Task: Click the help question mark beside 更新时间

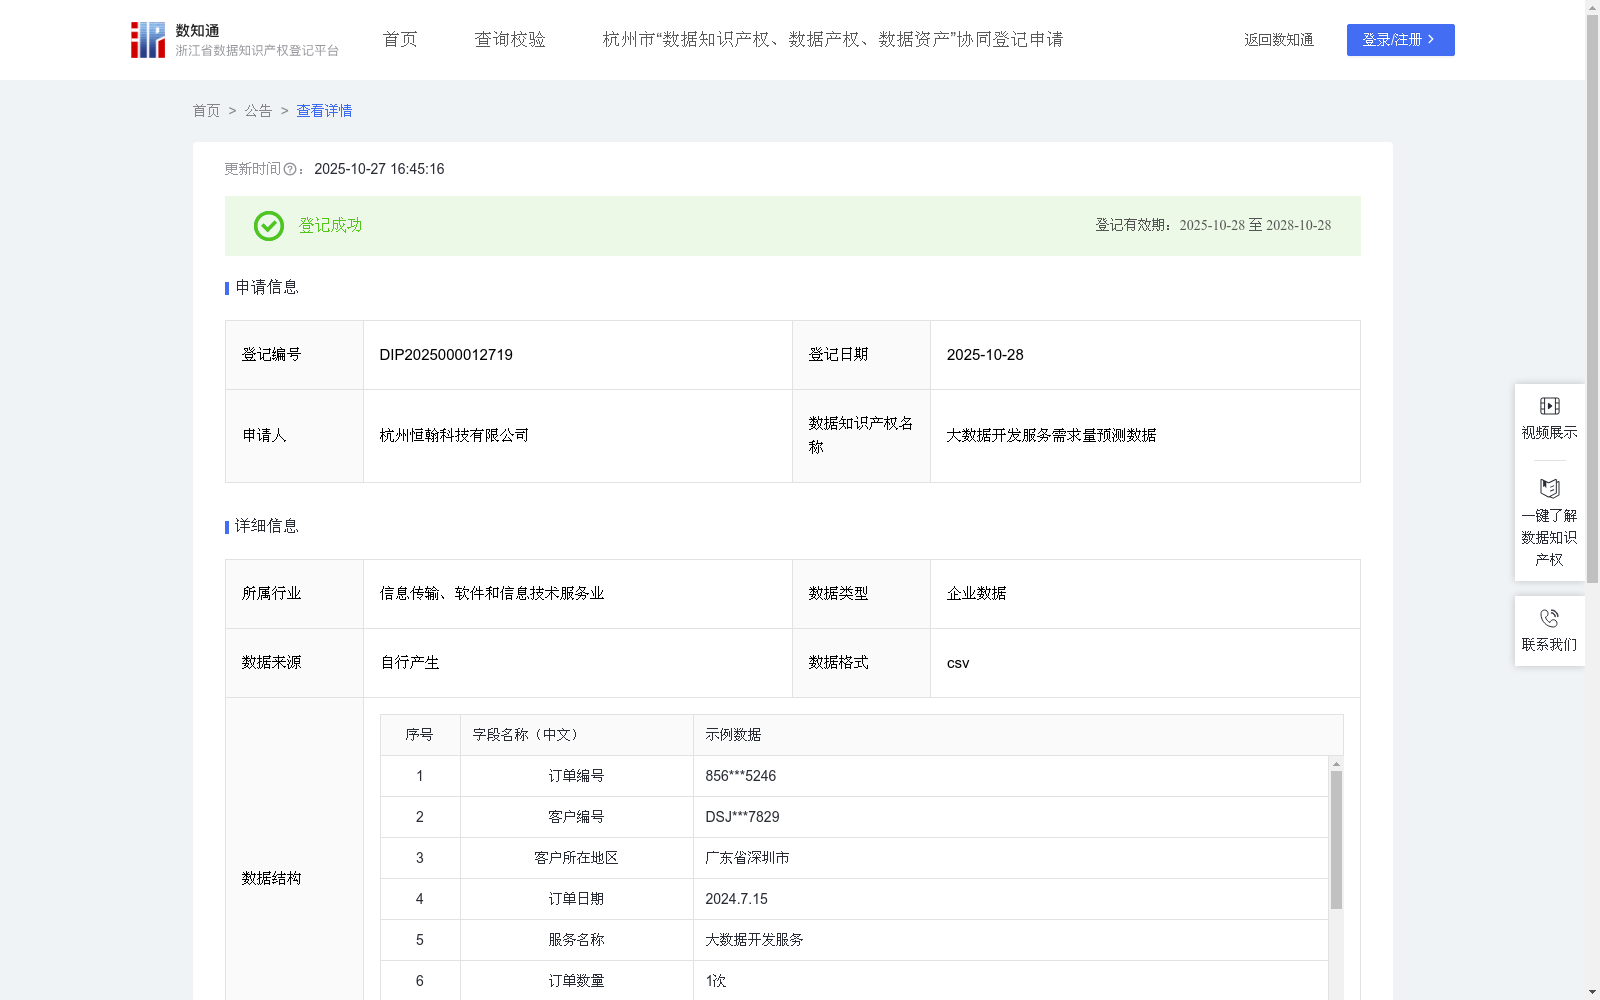Action: 290,170
